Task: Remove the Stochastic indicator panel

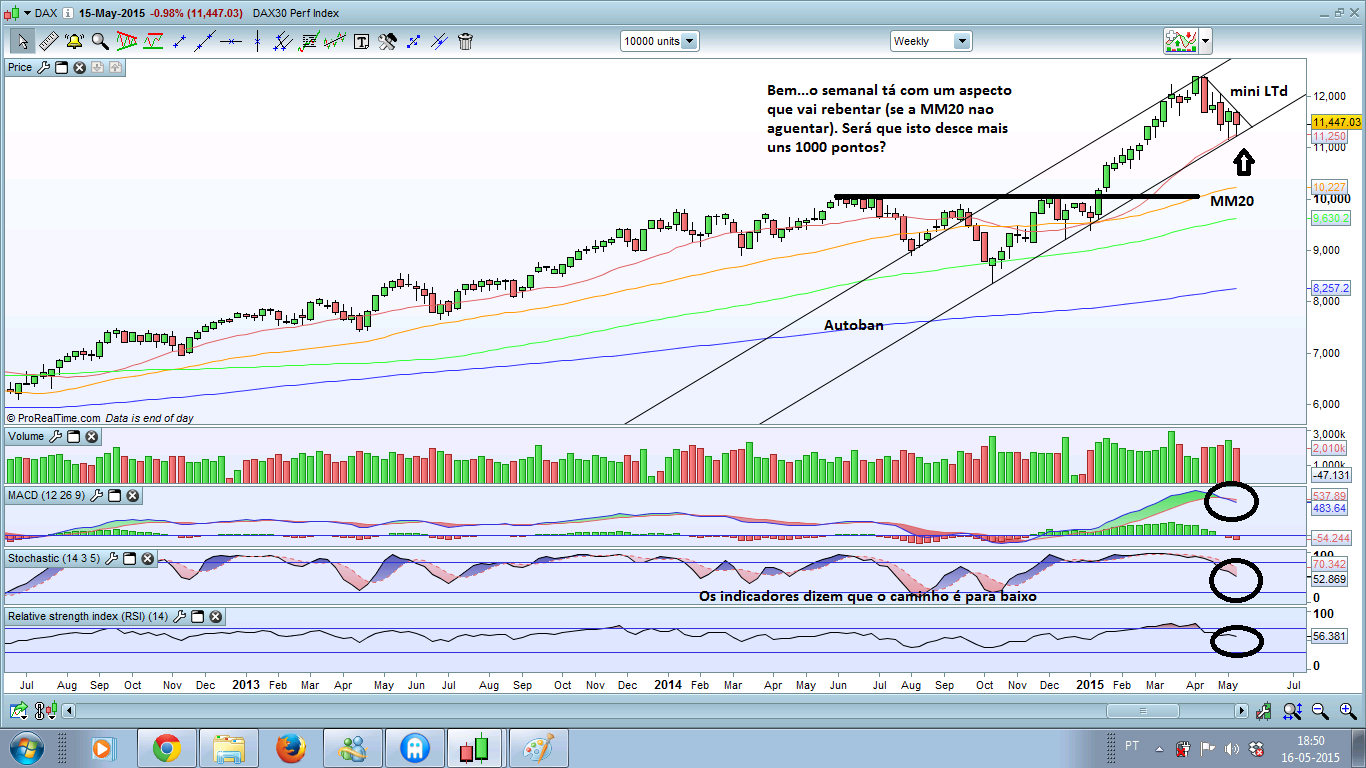Action: click(146, 557)
